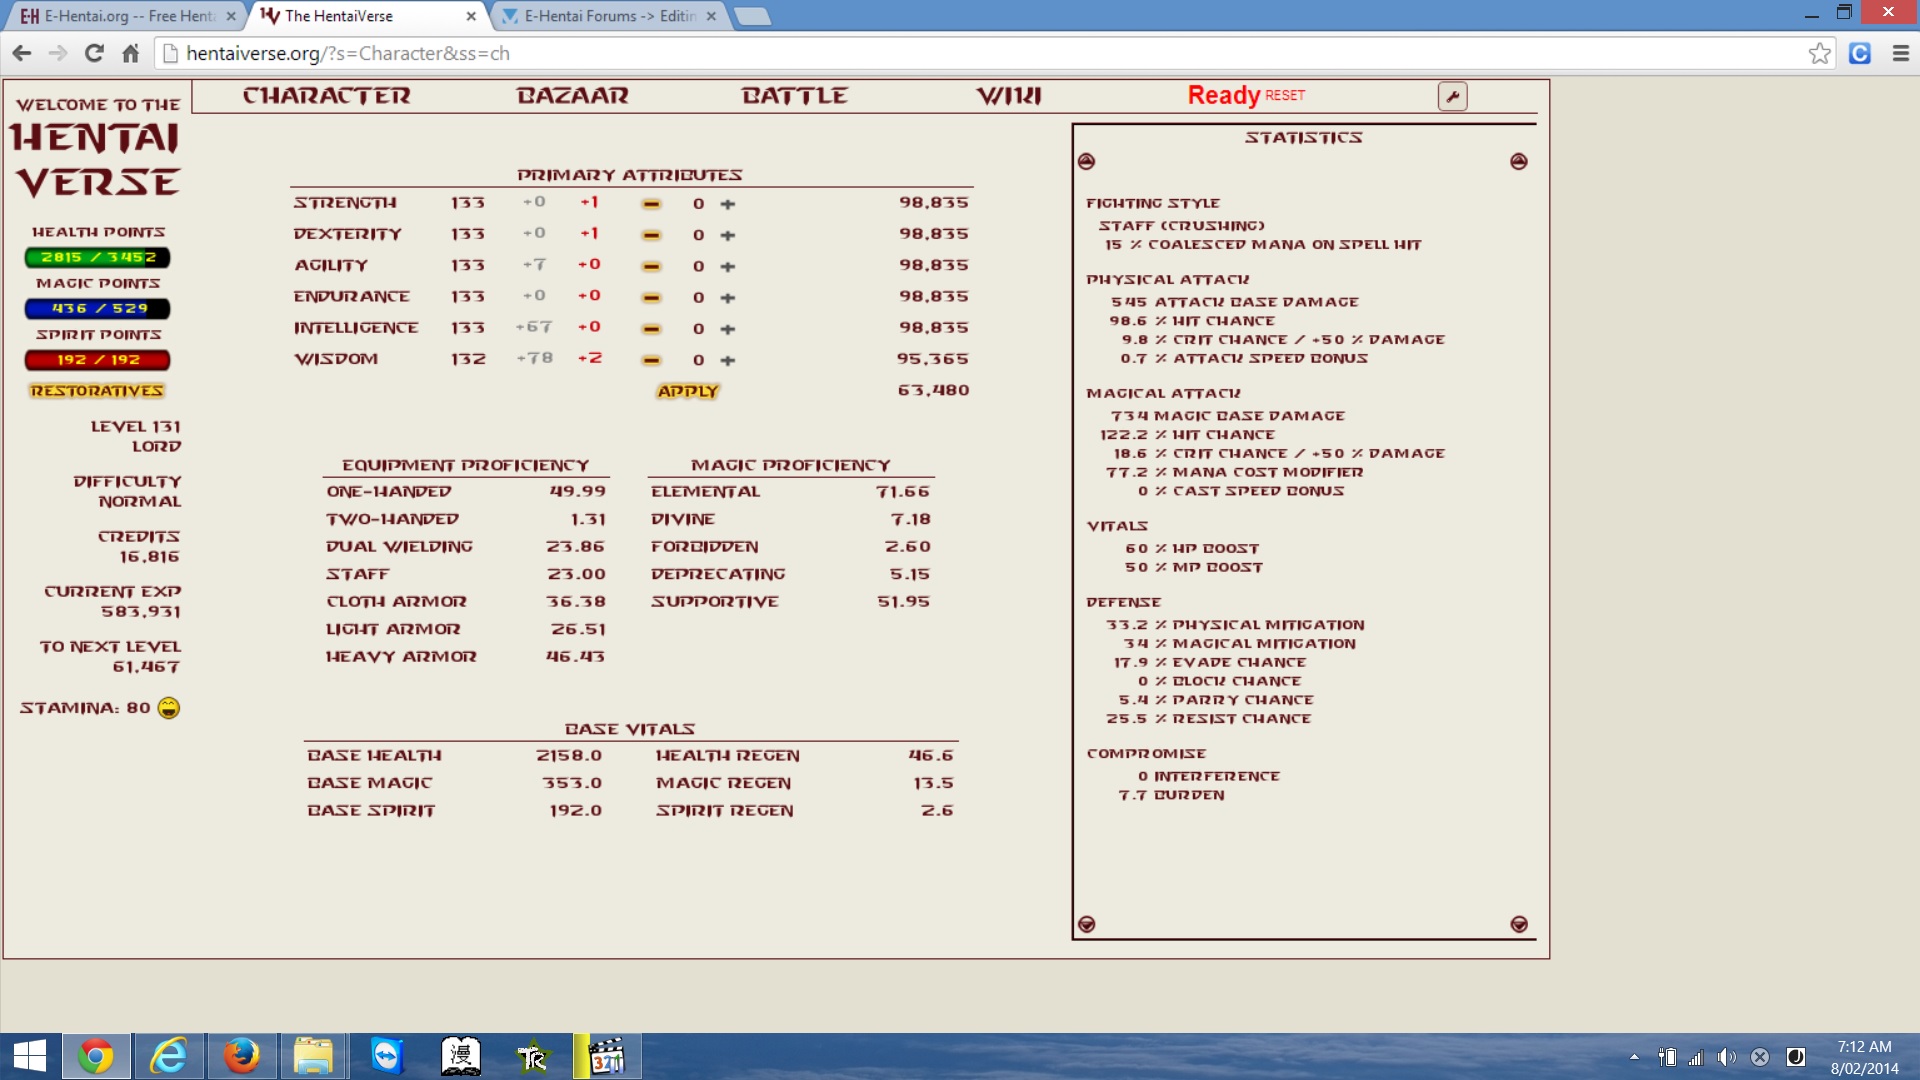Screen dimensions: 1920x1080
Task: Click the RESET link next to Ready
Action: (1285, 95)
